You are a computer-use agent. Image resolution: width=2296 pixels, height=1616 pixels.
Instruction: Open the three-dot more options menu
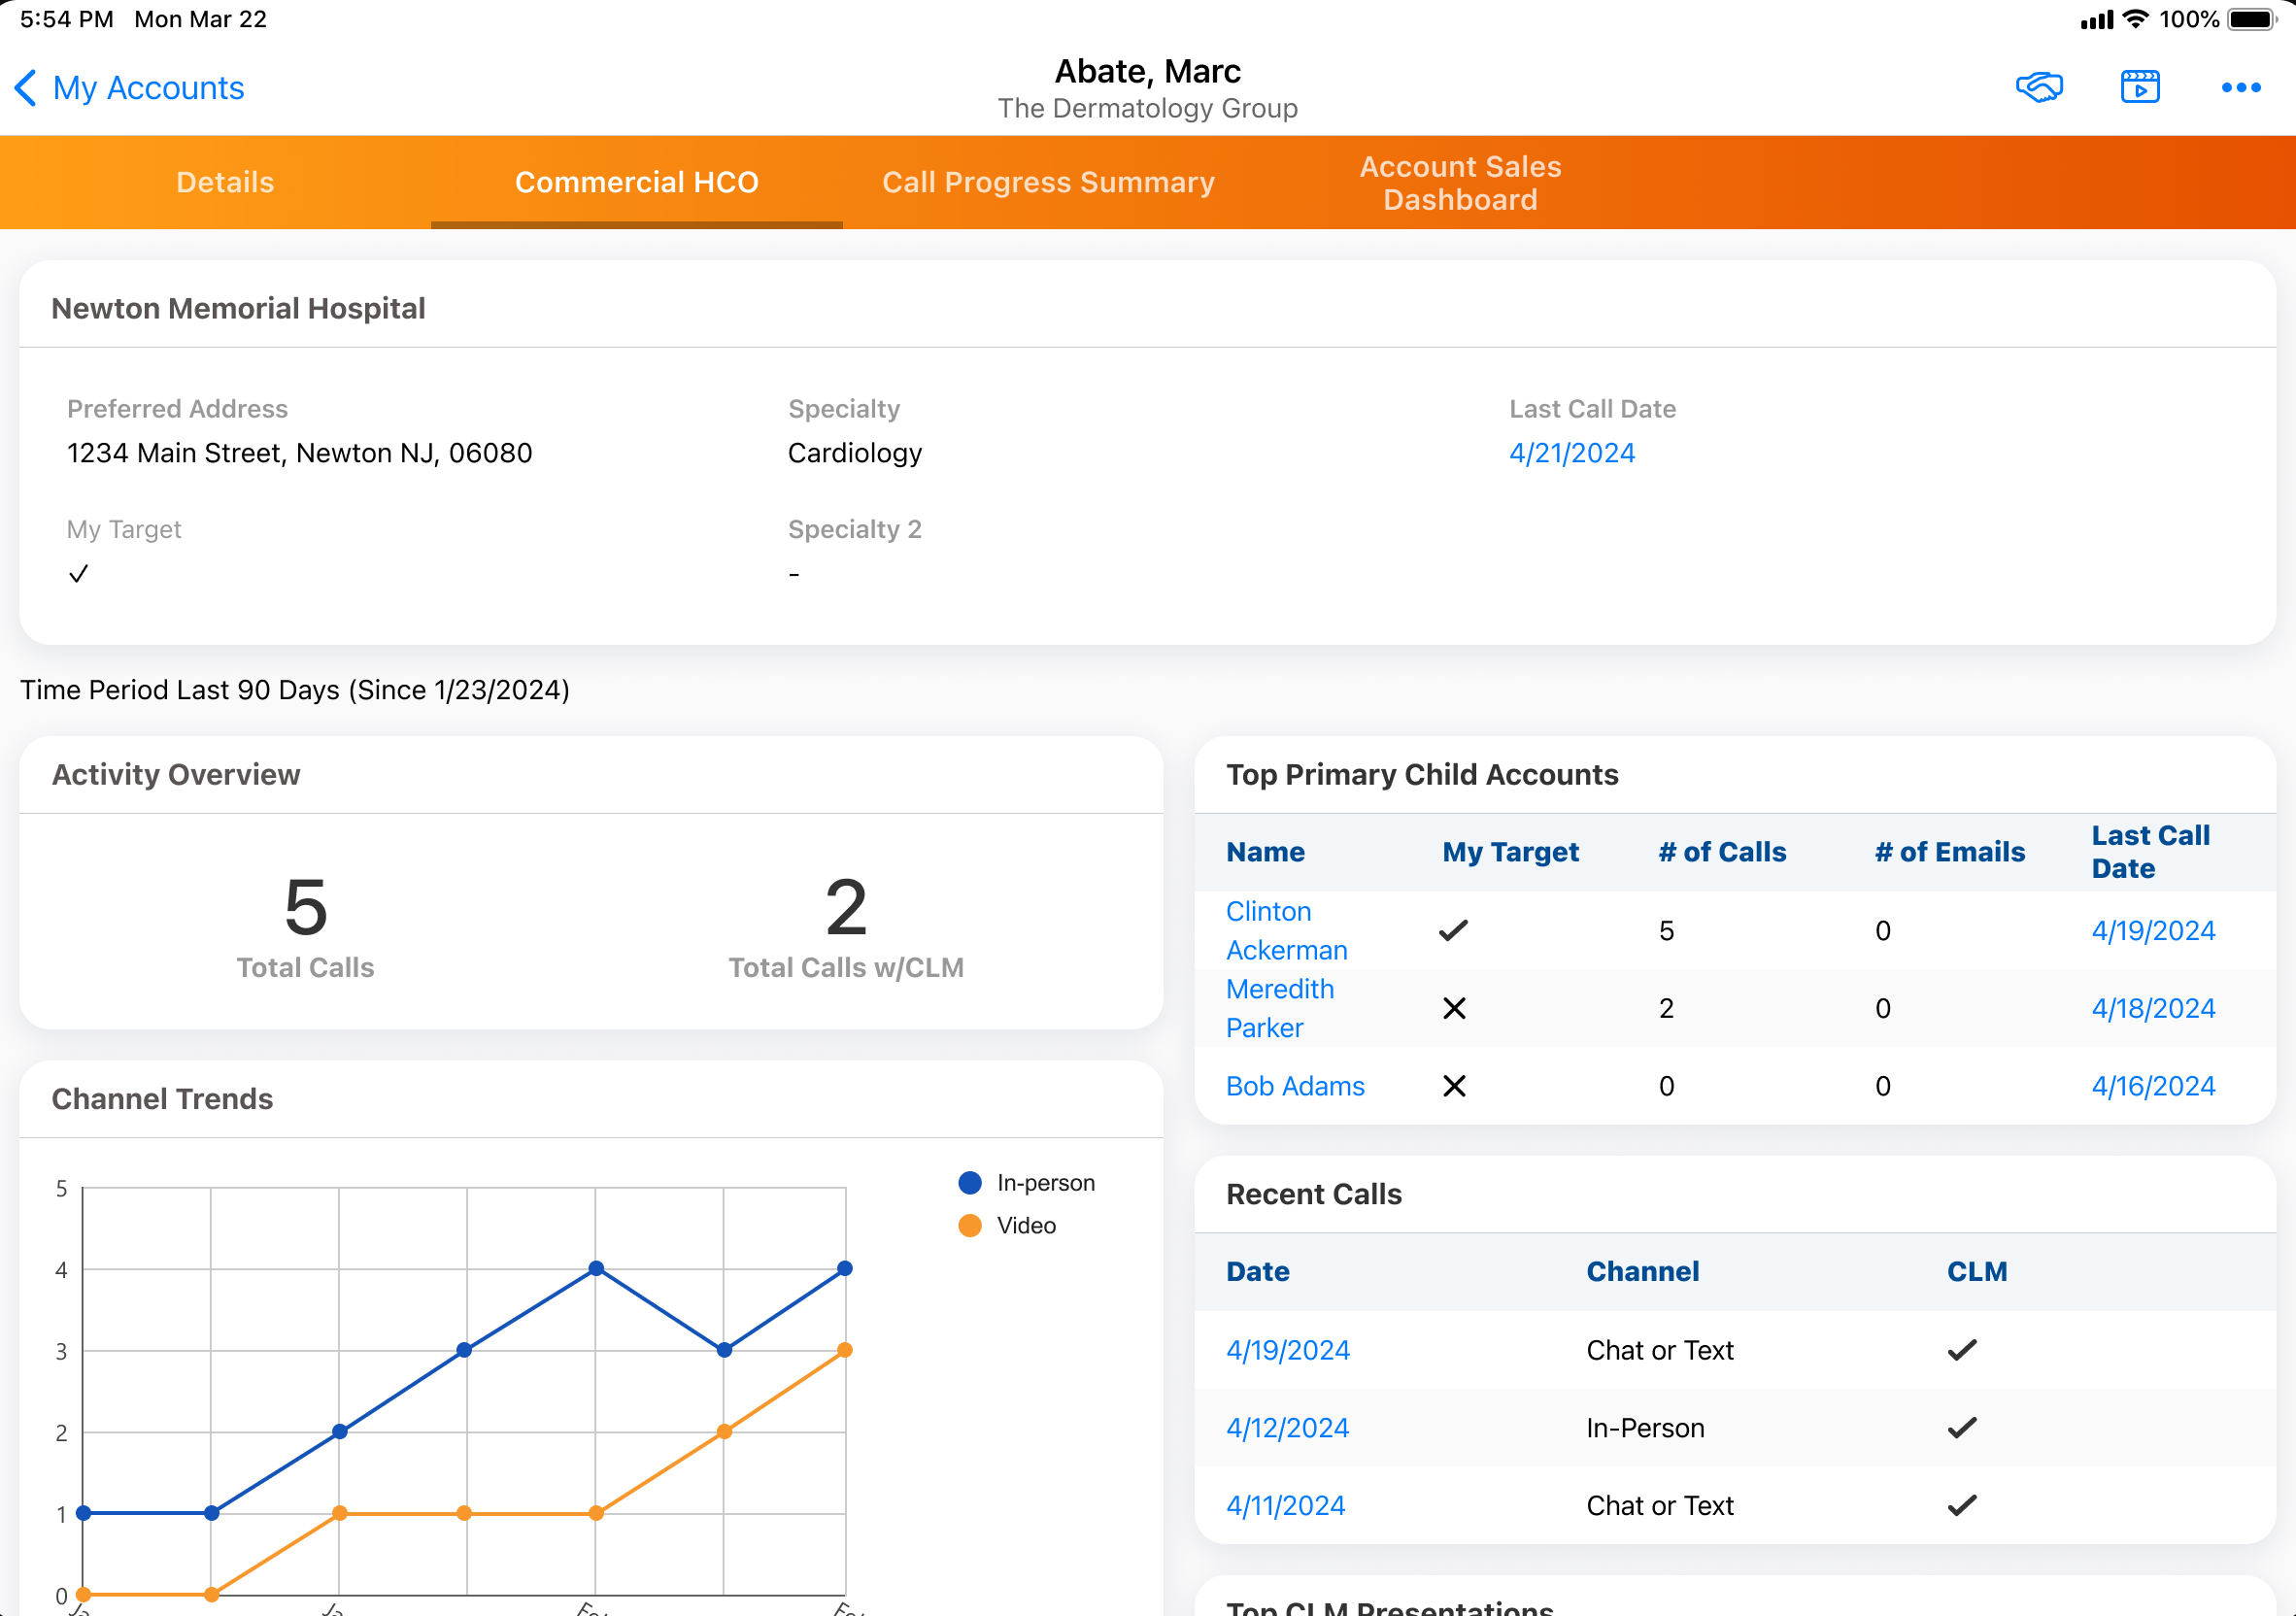(2240, 87)
